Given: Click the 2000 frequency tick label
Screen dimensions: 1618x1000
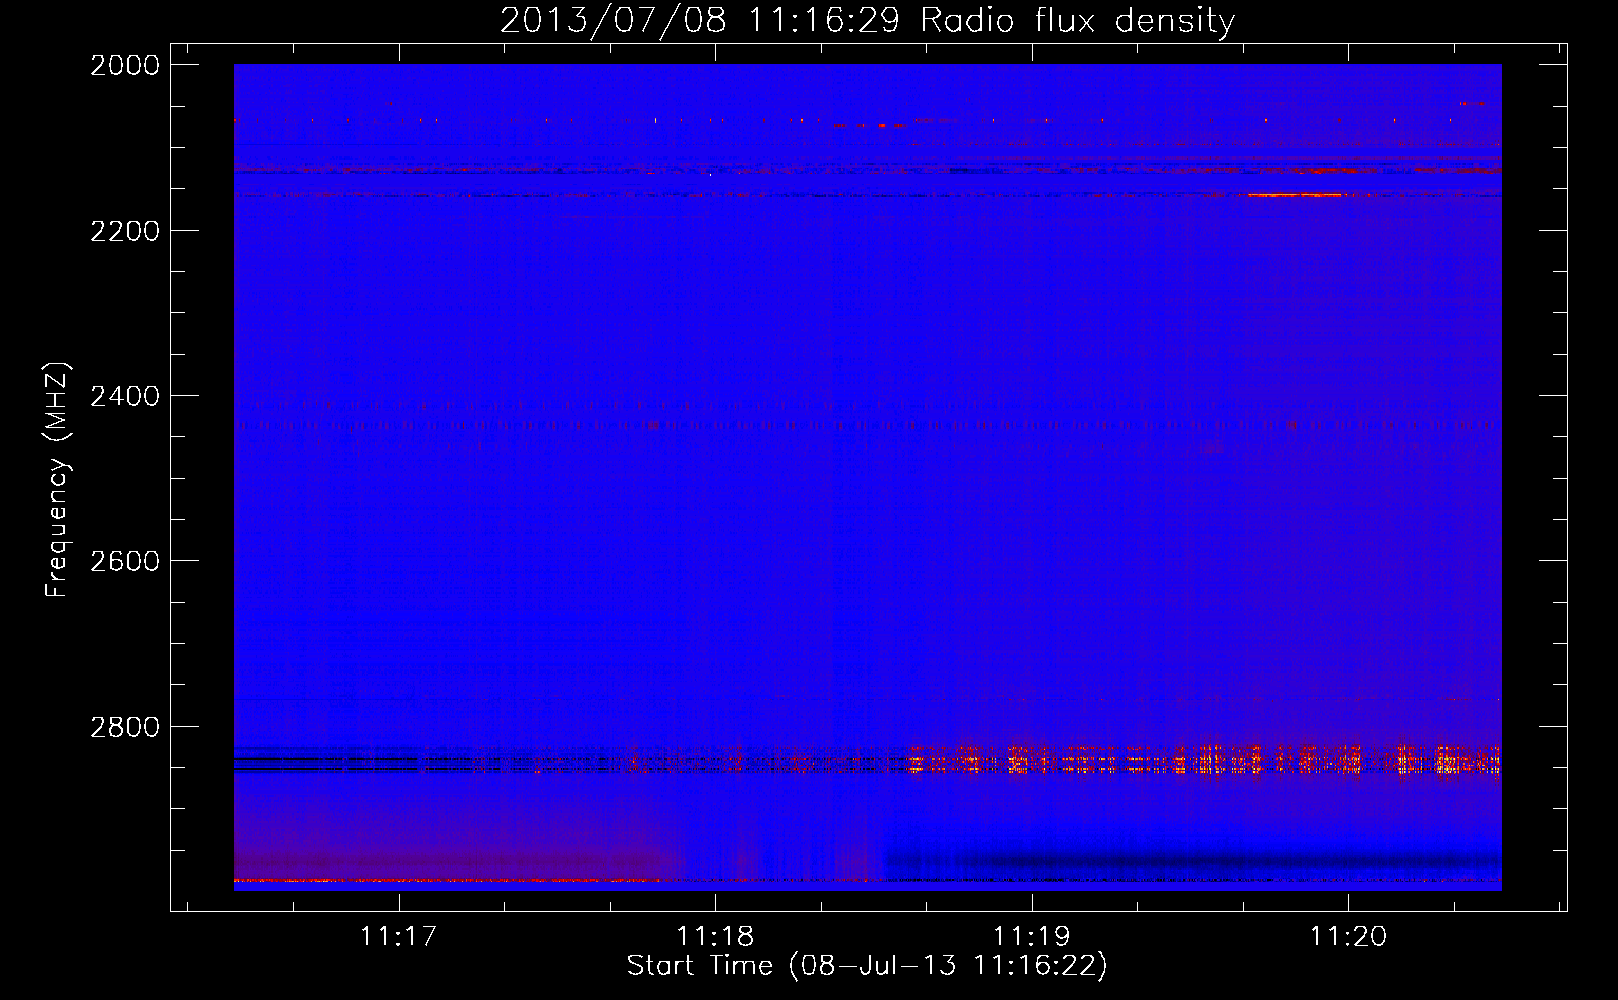Looking at the screenshot, I should pyautogui.click(x=125, y=65).
